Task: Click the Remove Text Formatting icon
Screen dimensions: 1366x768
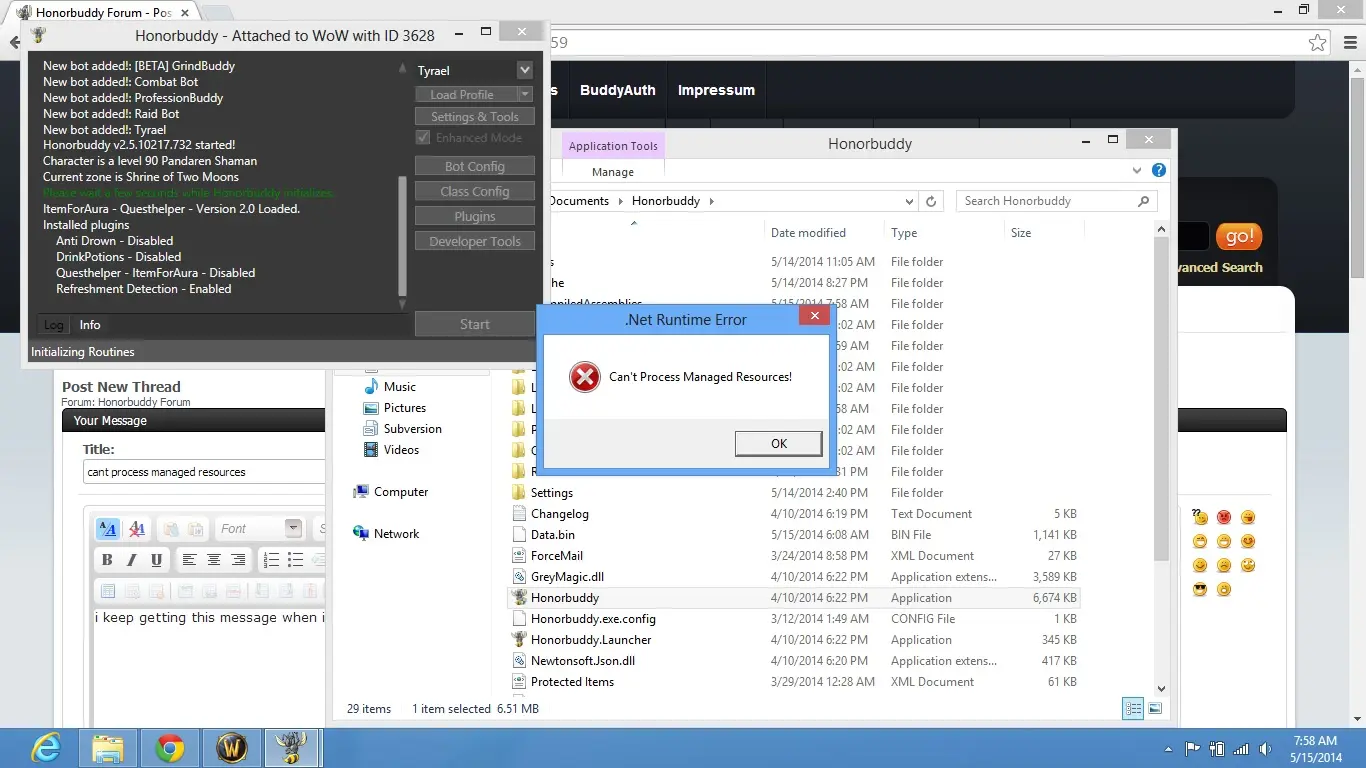Action: (137, 529)
